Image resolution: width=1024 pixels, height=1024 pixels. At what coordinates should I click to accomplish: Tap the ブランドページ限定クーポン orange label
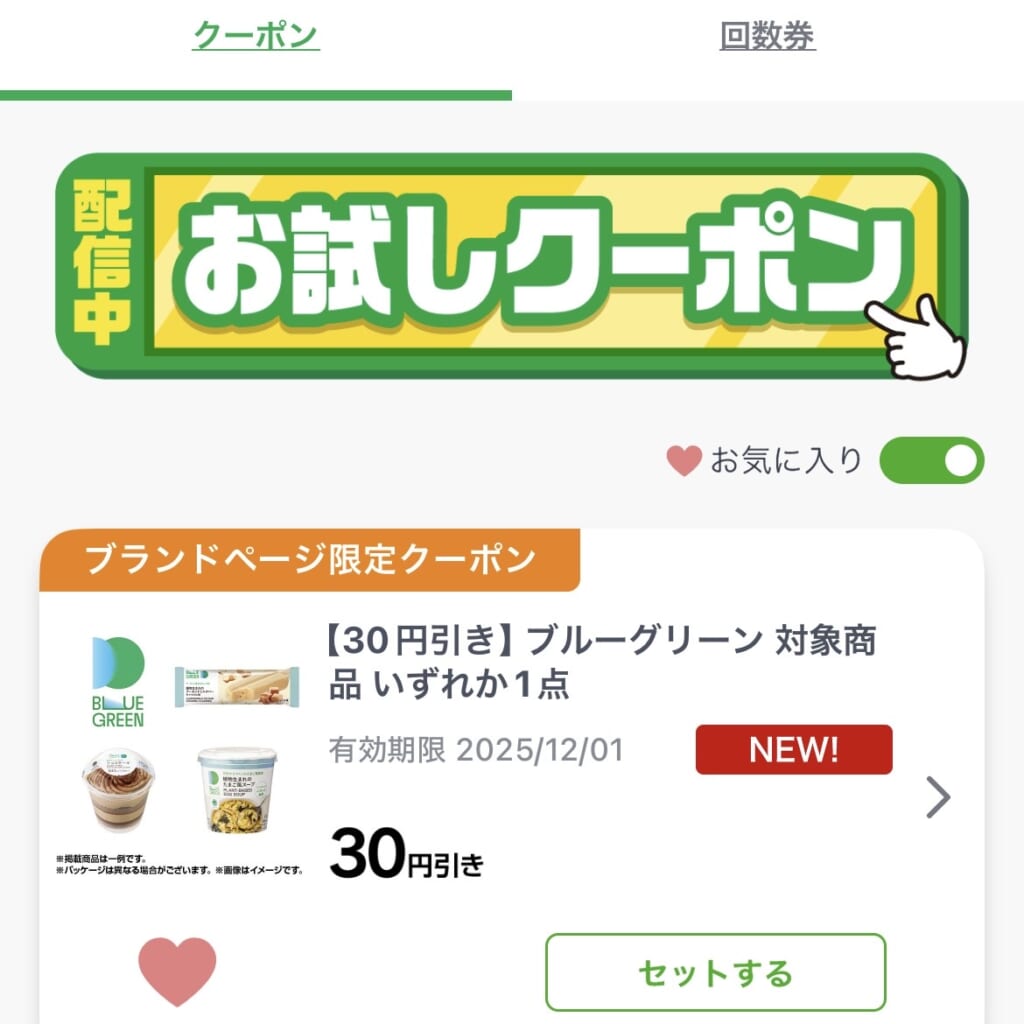(x=310, y=560)
